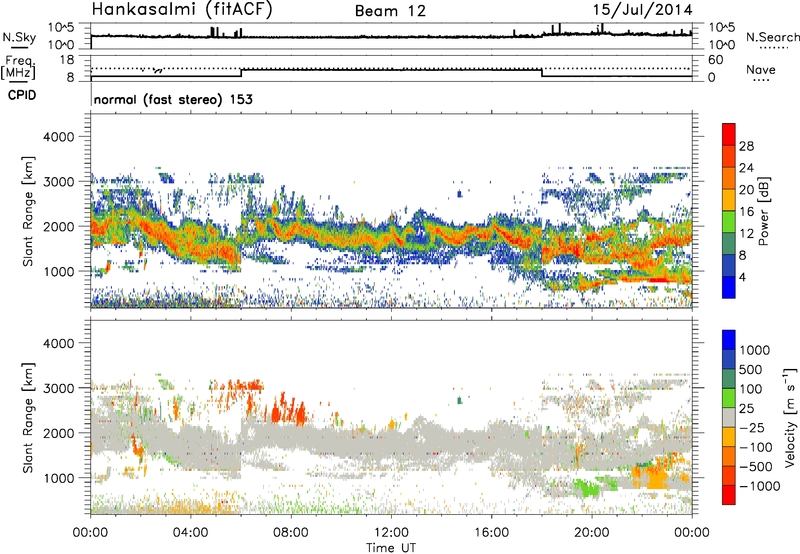Viewport: 800px width, 554px height.
Task: Click the '100' Velocity colorbar value
Action: coord(751,389)
